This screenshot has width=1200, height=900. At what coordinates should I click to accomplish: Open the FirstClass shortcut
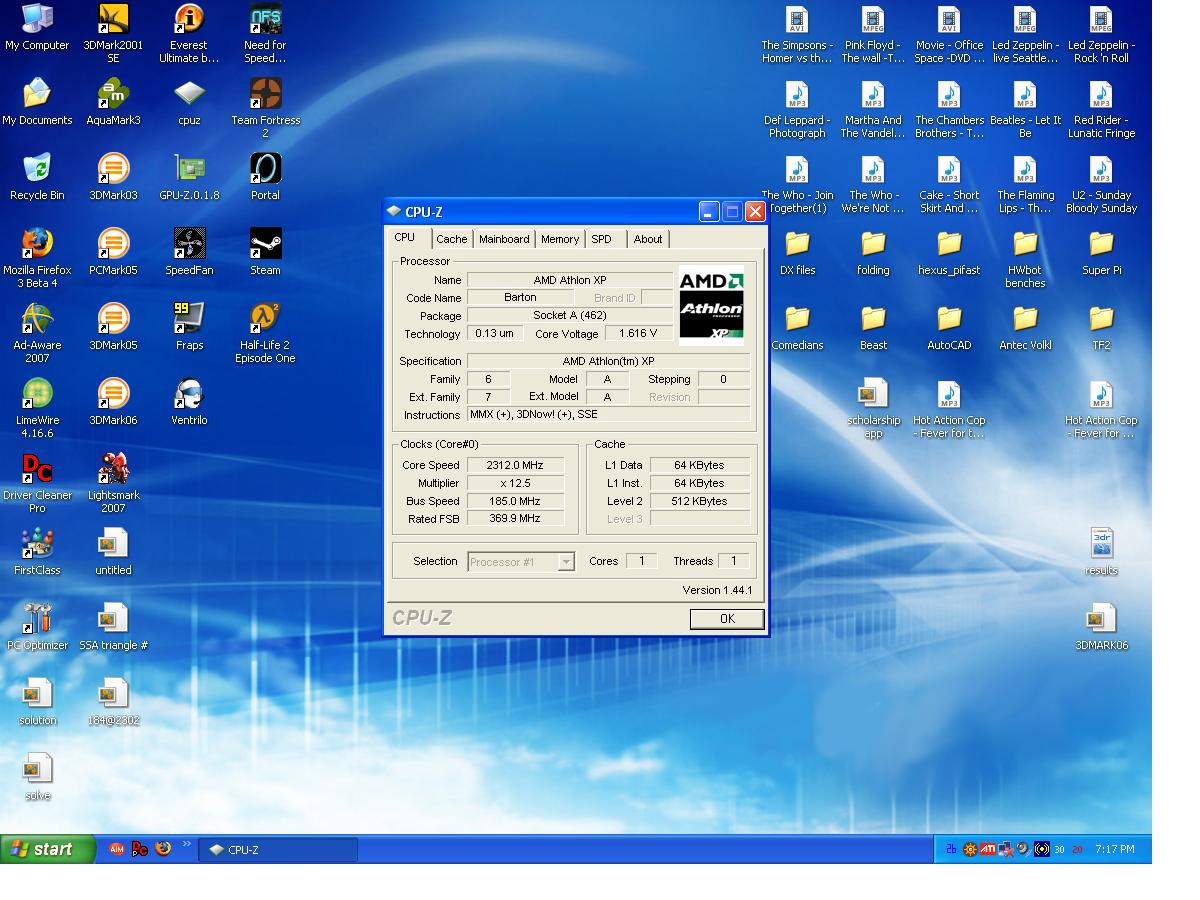37,552
